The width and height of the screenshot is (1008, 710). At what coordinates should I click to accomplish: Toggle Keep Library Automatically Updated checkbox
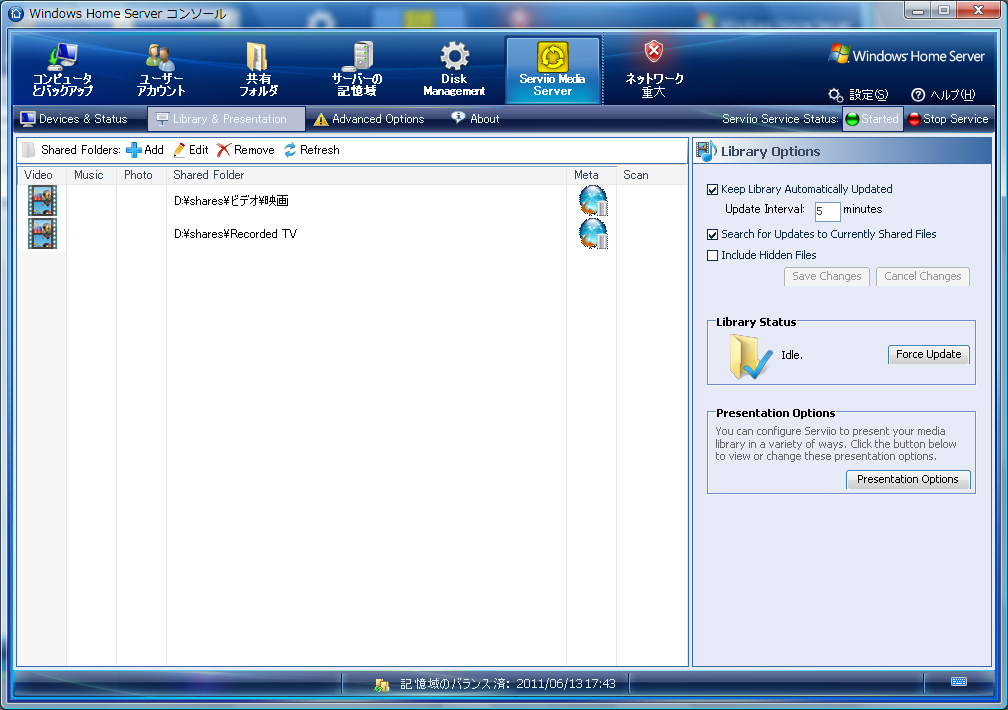(713, 189)
